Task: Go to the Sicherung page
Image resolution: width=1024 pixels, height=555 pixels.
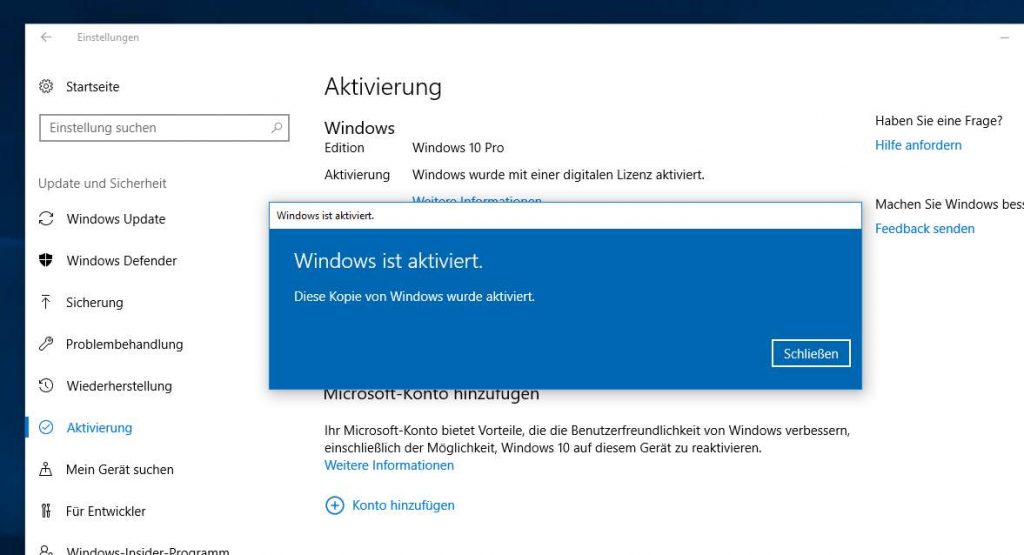Action: point(95,302)
